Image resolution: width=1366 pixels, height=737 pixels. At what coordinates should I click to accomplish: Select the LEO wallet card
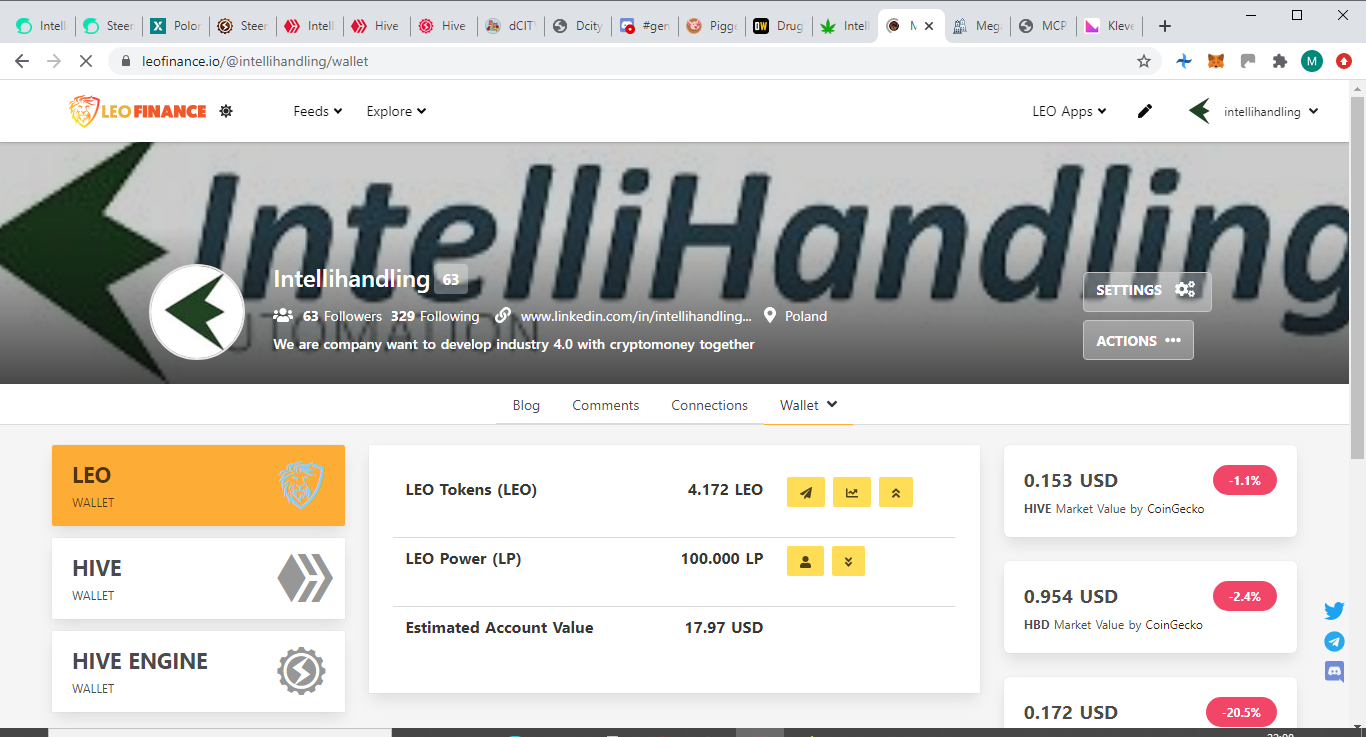click(x=198, y=485)
